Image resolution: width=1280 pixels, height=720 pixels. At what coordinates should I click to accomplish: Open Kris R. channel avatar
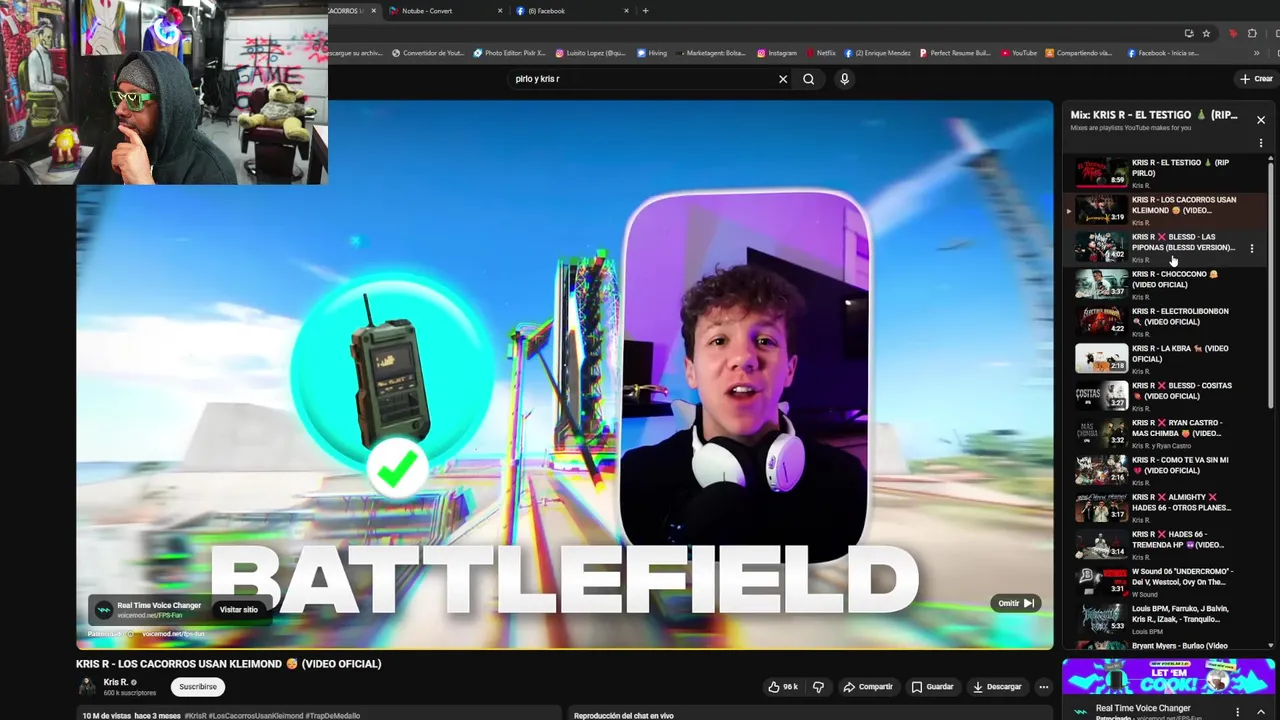point(87,686)
